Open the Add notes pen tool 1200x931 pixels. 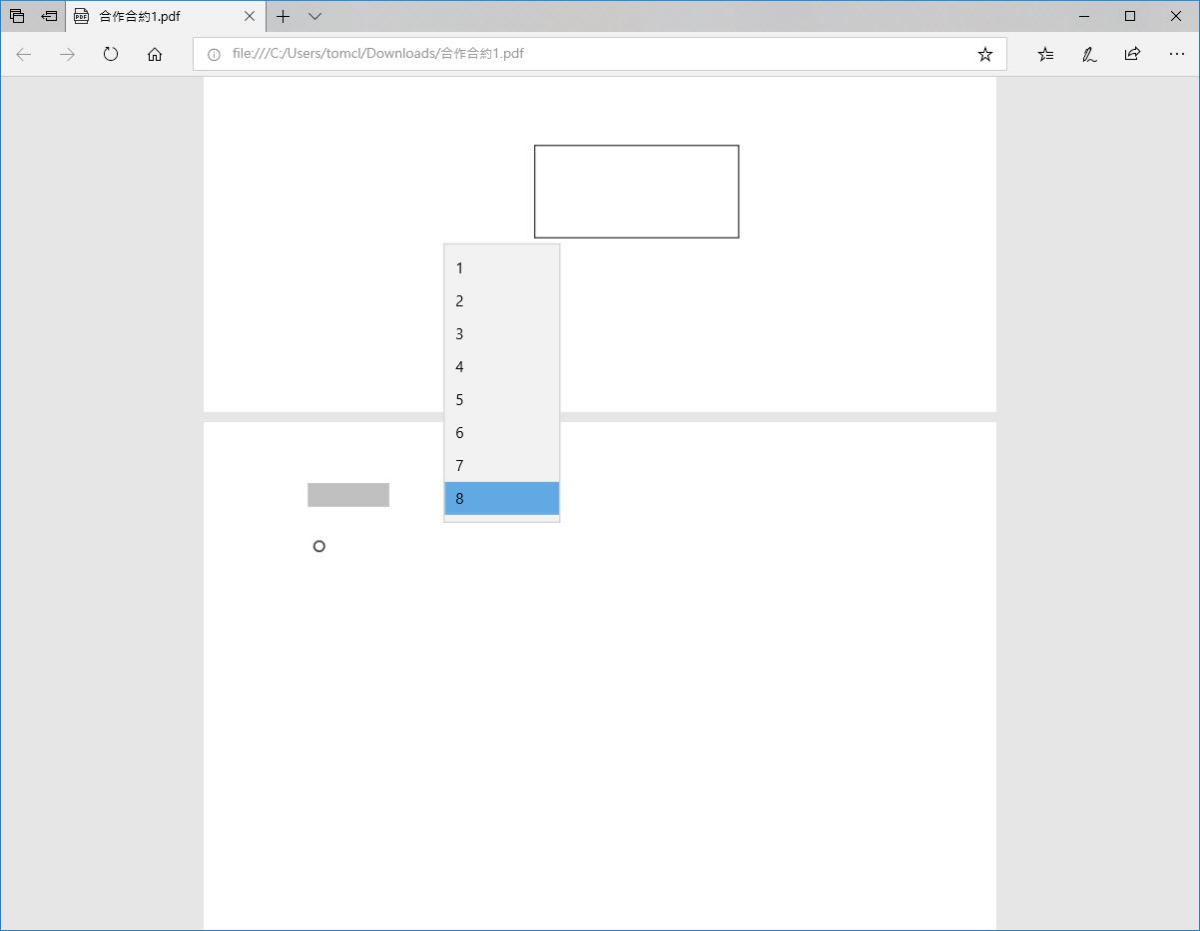[x=1089, y=54]
